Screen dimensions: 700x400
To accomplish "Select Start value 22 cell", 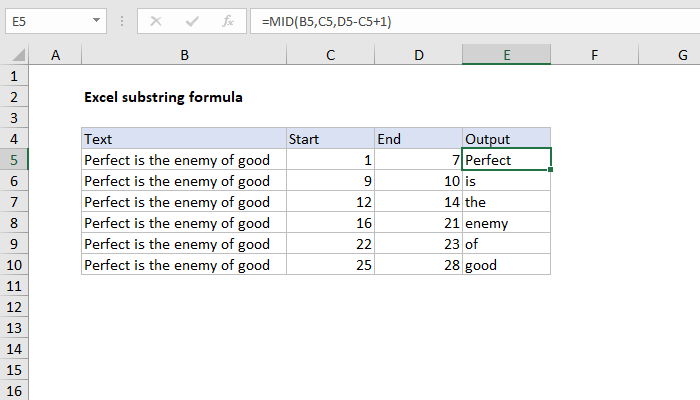I will click(x=330, y=244).
